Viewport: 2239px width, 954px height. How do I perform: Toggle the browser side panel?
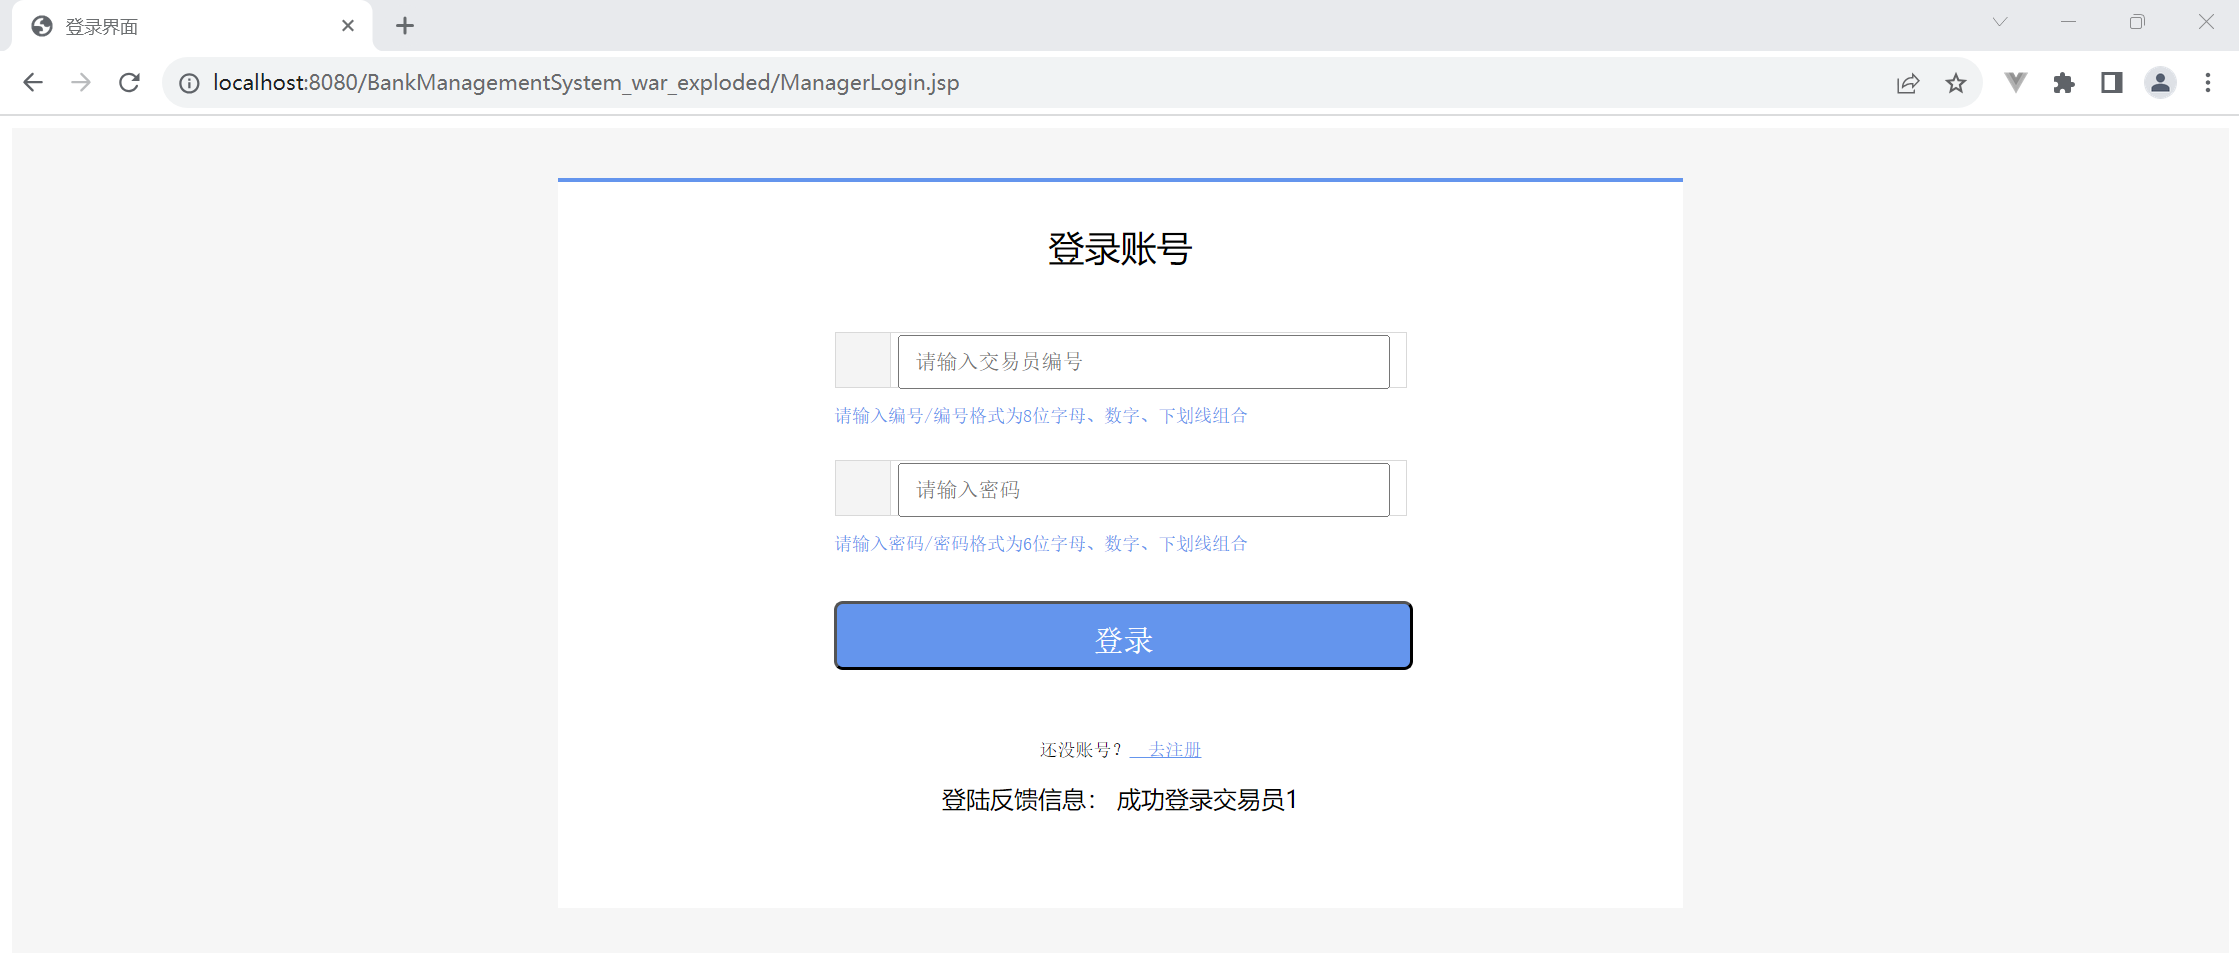pyautogui.click(x=2111, y=83)
